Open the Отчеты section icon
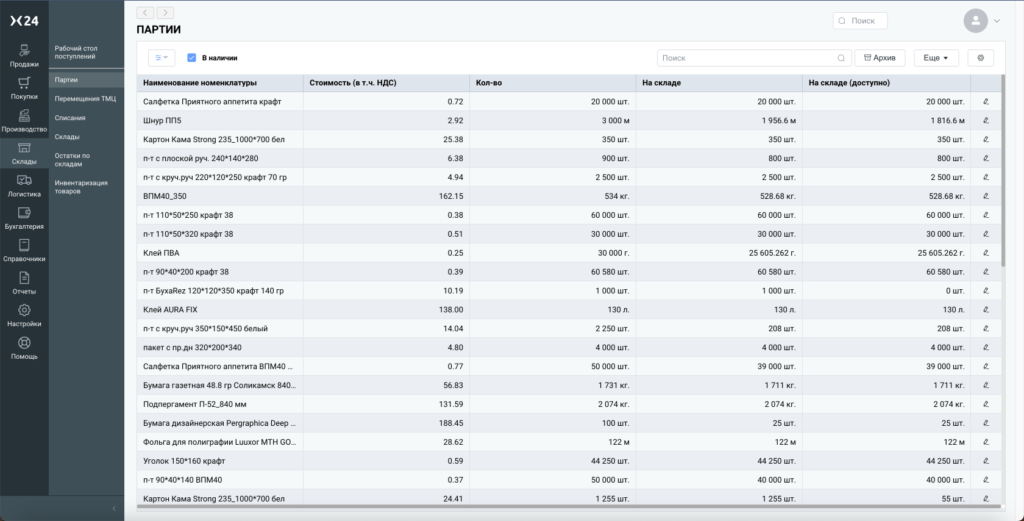This screenshot has width=1024, height=521. [24, 278]
